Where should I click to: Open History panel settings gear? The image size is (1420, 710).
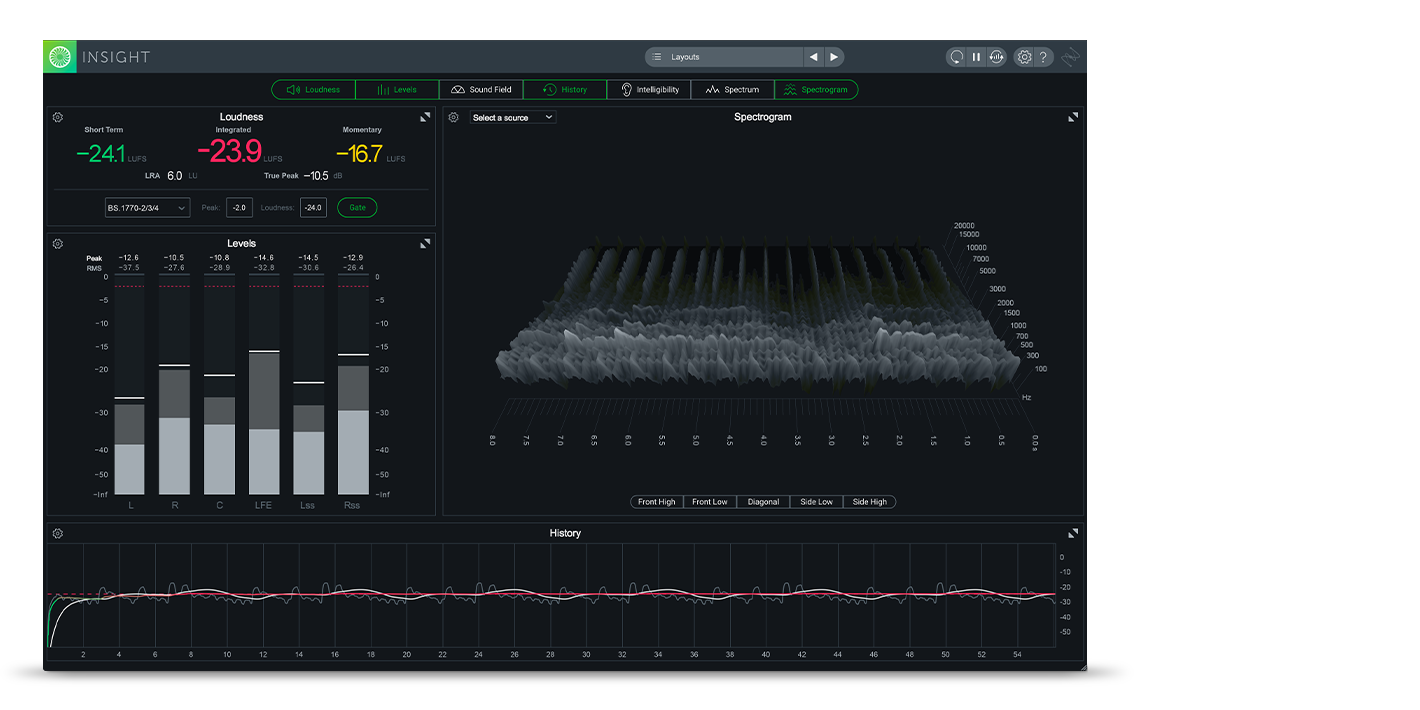[x=58, y=533]
